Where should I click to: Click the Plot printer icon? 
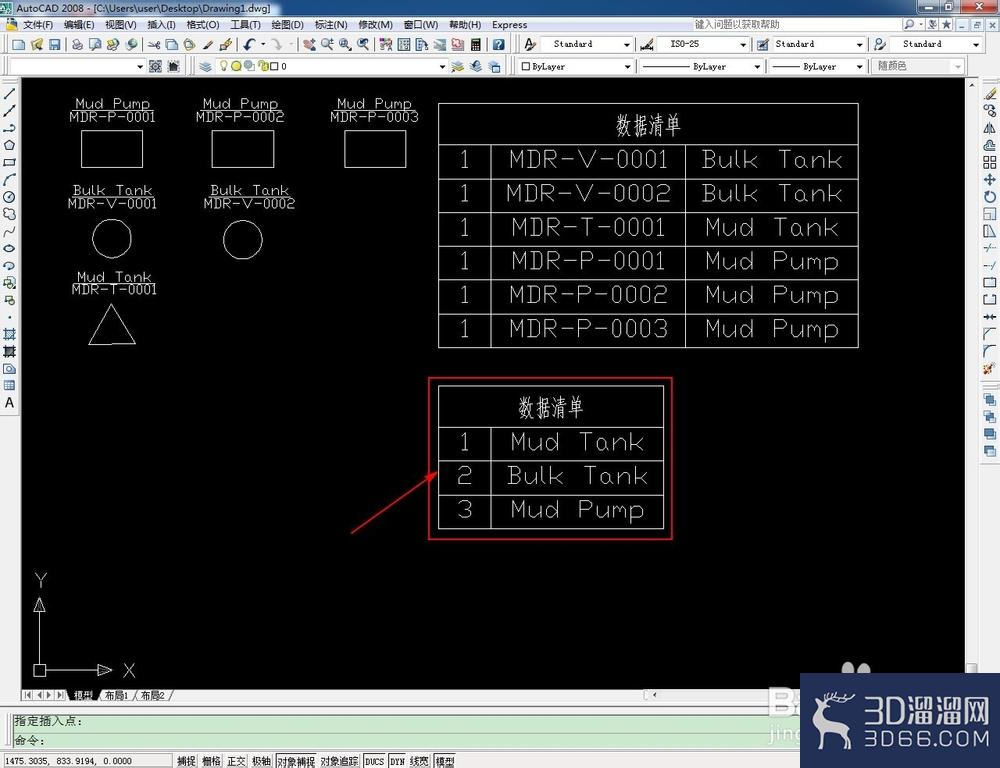tap(77, 45)
